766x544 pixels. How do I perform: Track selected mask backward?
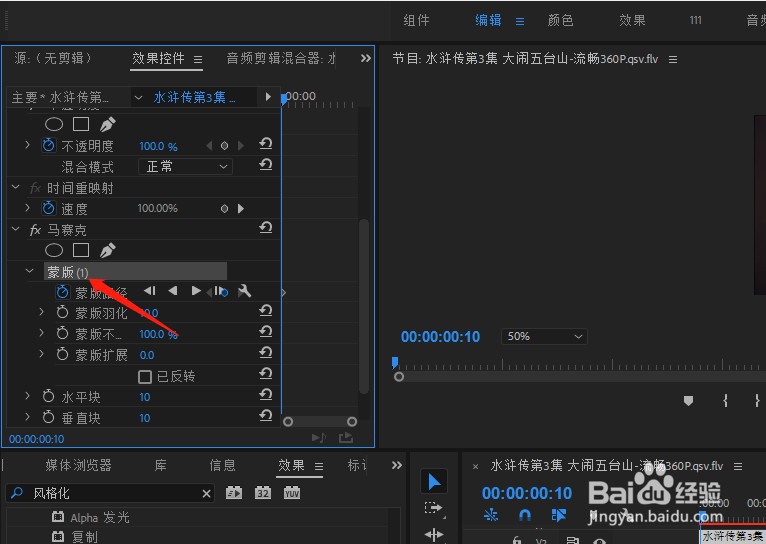click(173, 291)
